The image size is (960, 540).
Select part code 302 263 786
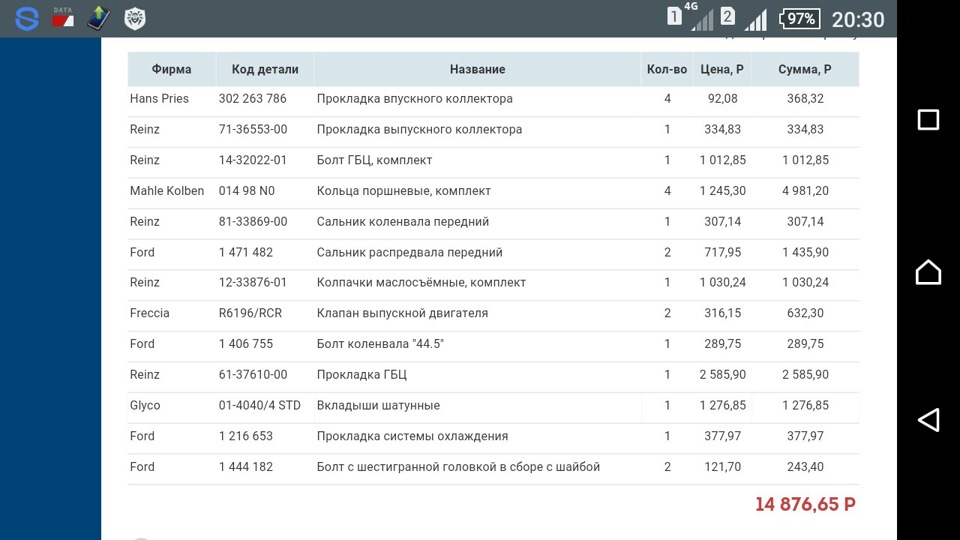click(252, 99)
